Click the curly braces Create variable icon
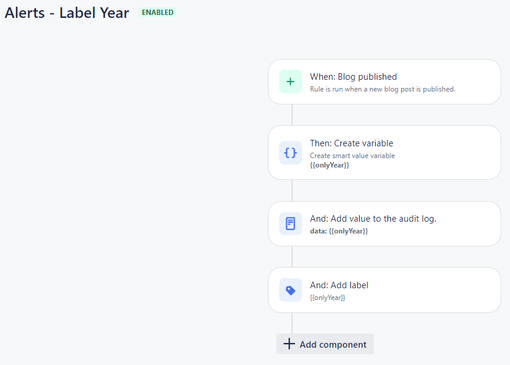Viewport: 510px width, 365px height. 290,153
